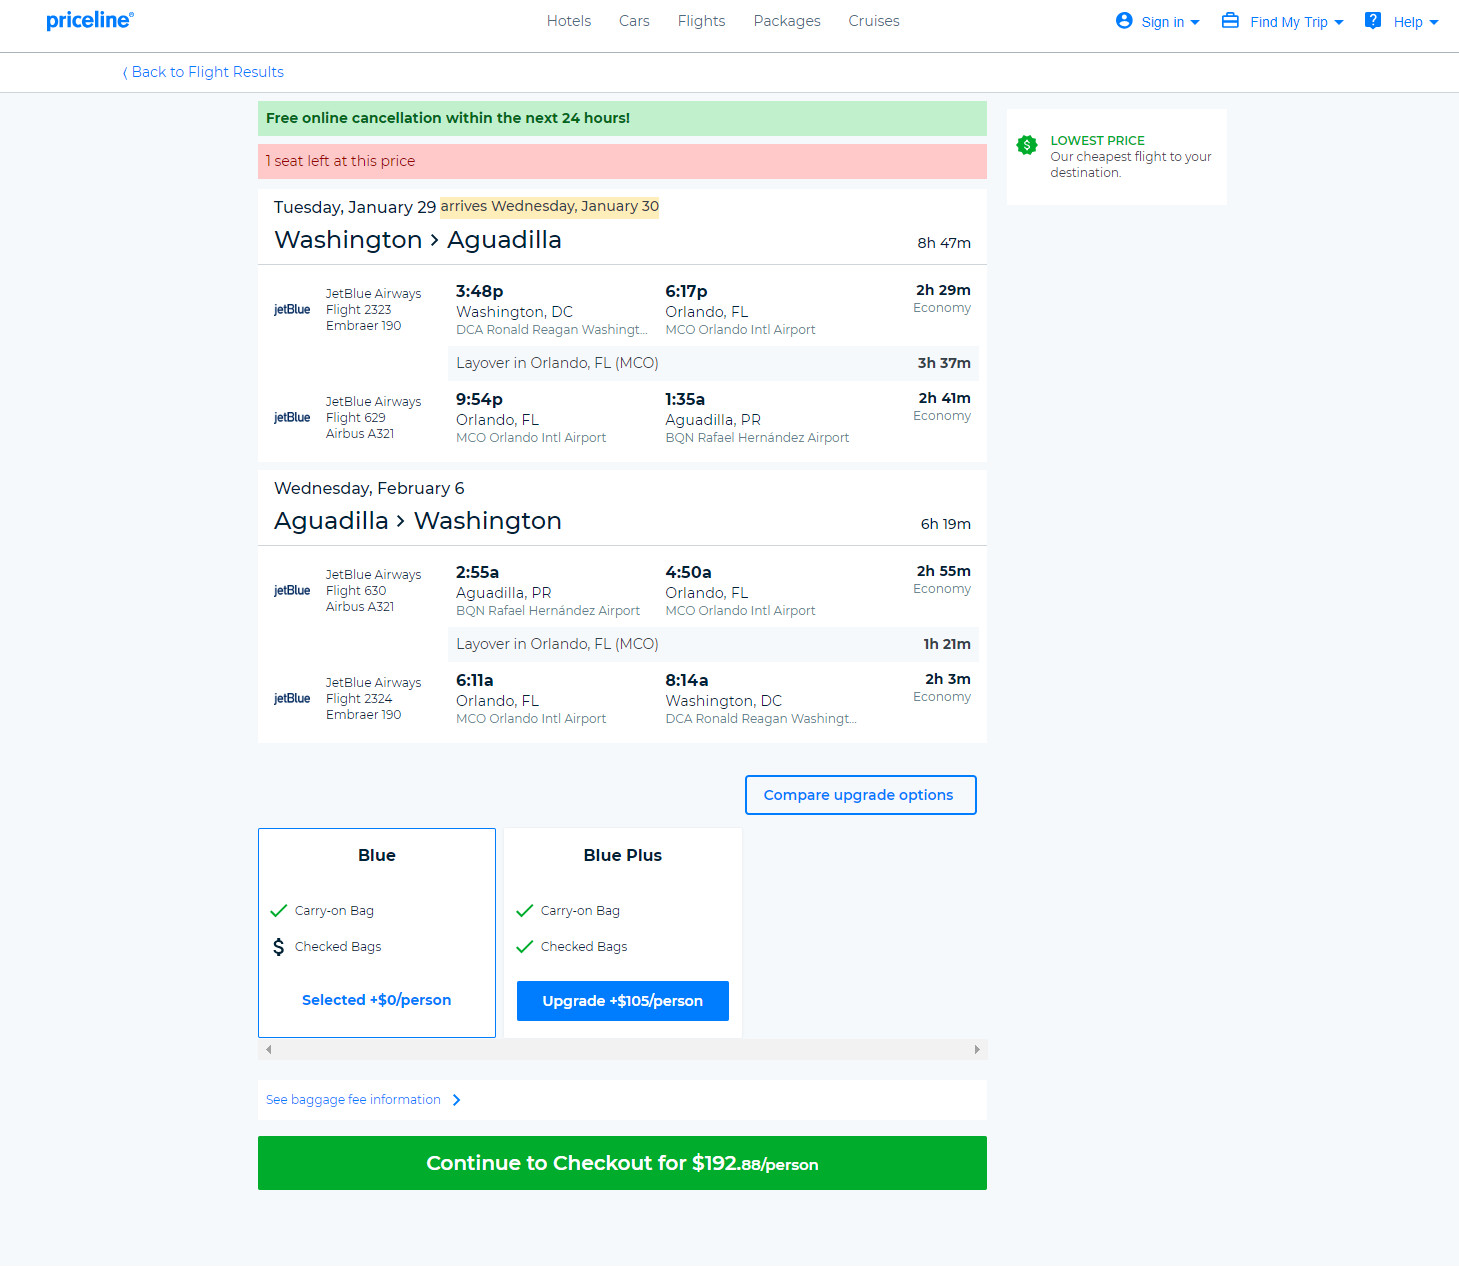Open the Cruises section

874,21
